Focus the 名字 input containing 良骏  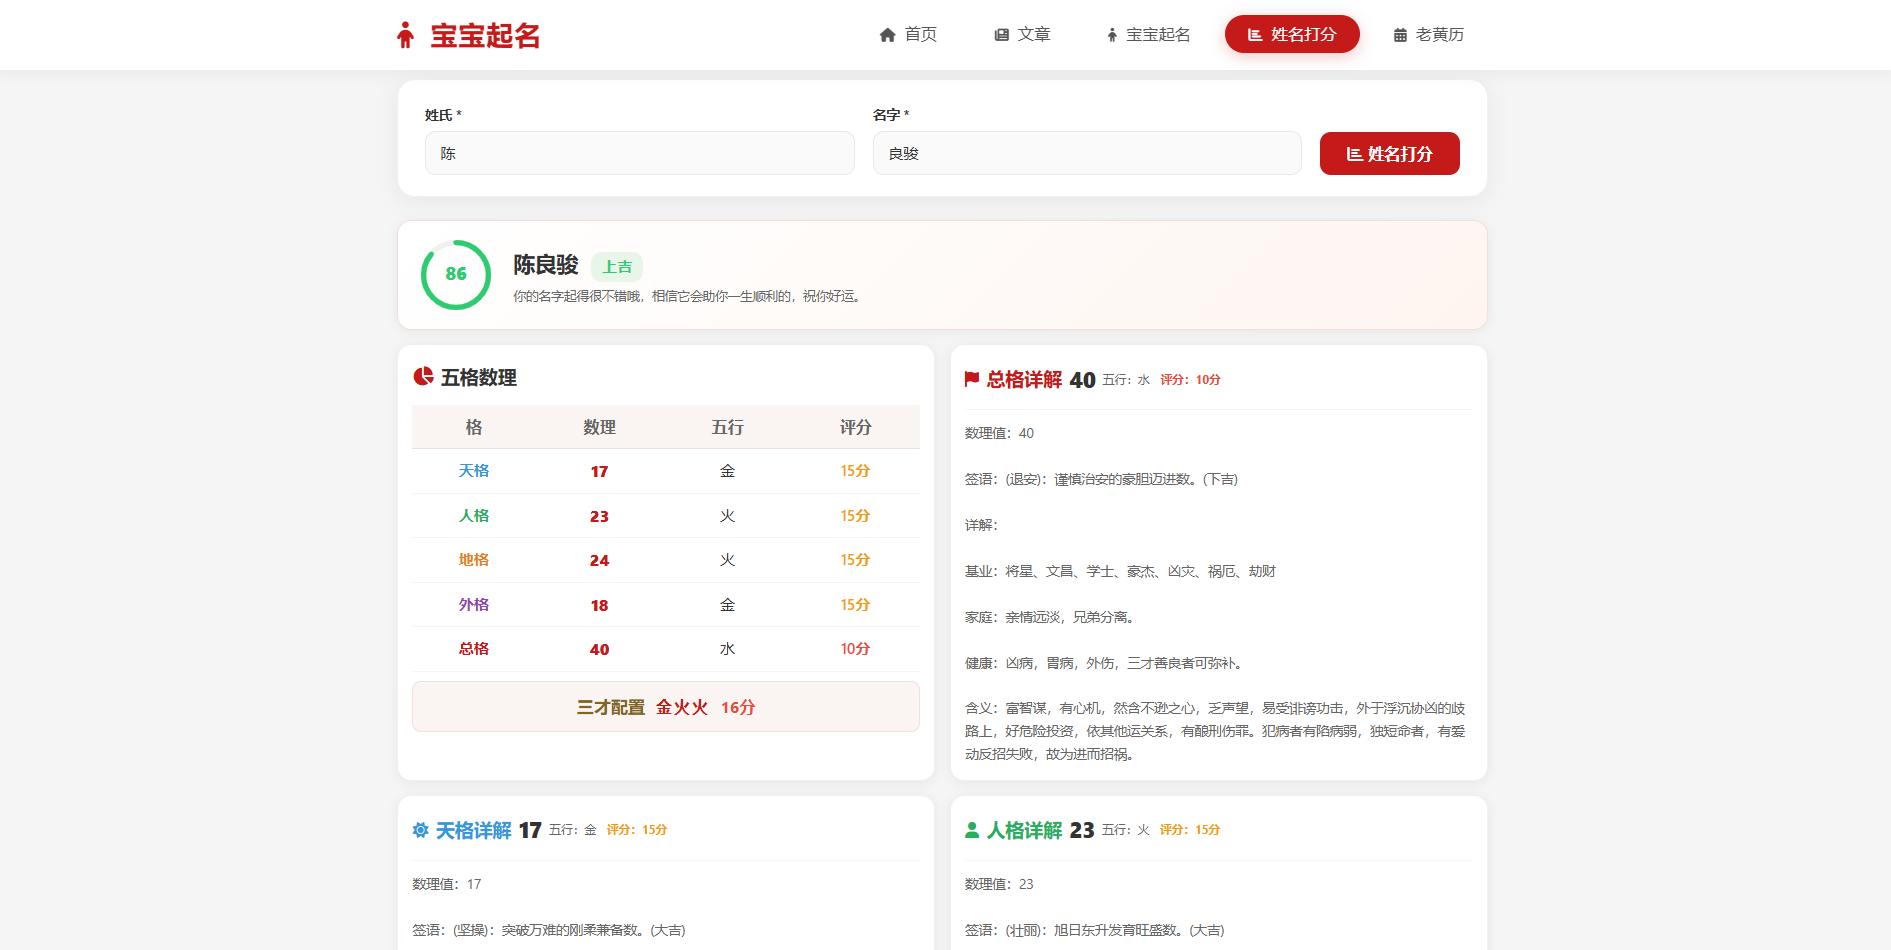[x=1087, y=153]
